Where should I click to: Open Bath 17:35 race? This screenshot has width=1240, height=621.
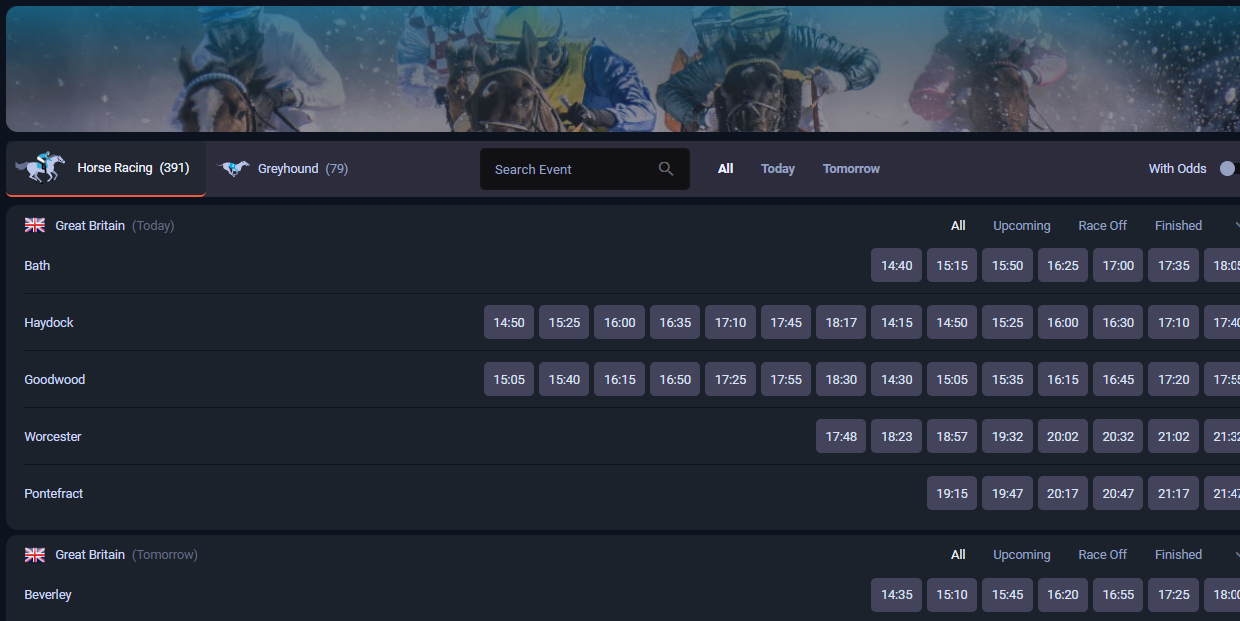tap(1173, 265)
